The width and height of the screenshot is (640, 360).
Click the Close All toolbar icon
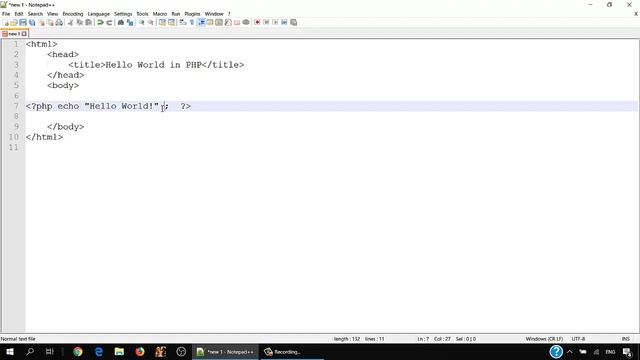50,22
